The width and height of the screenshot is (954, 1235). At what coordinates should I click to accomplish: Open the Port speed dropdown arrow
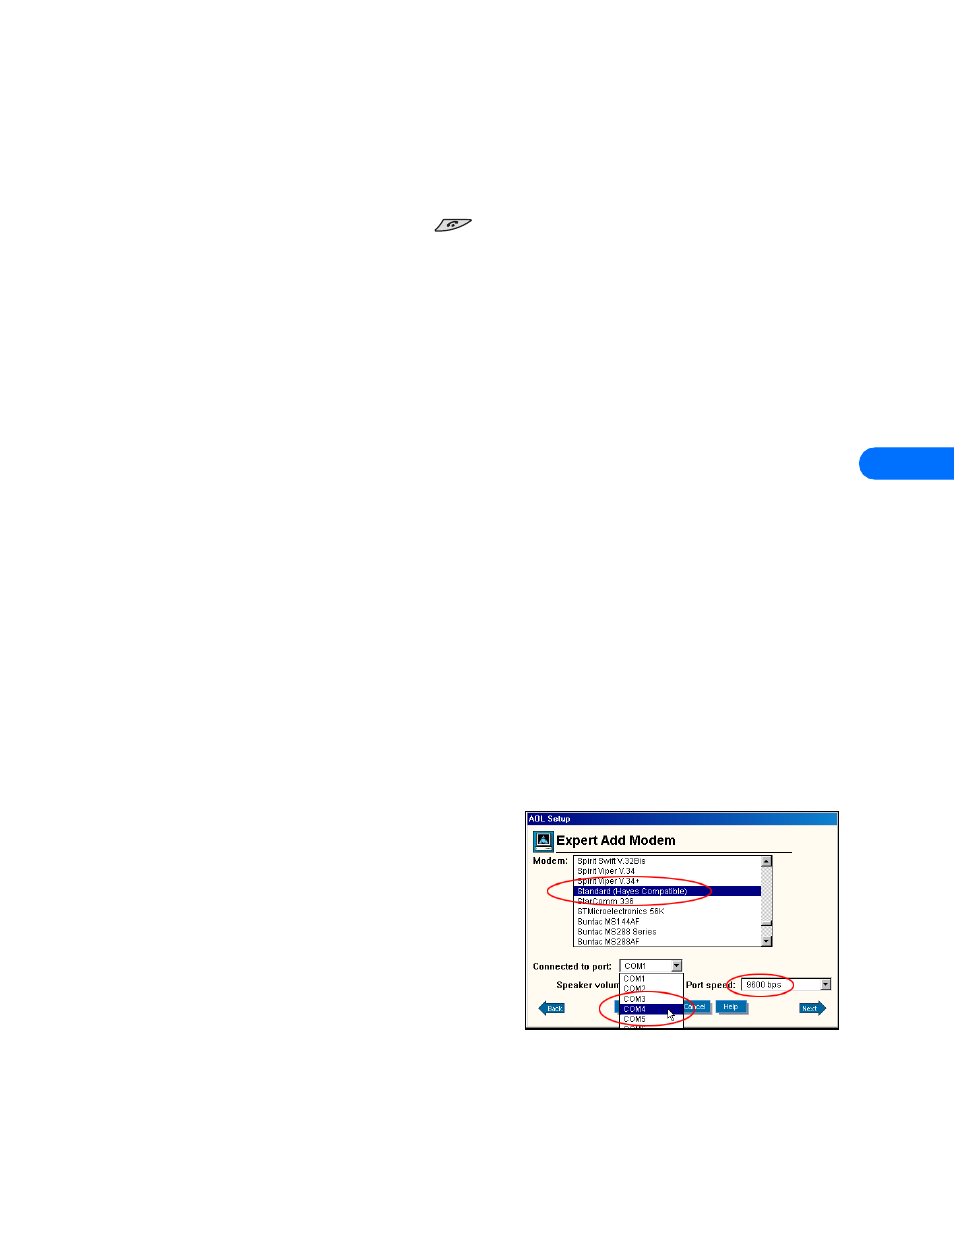tap(826, 985)
